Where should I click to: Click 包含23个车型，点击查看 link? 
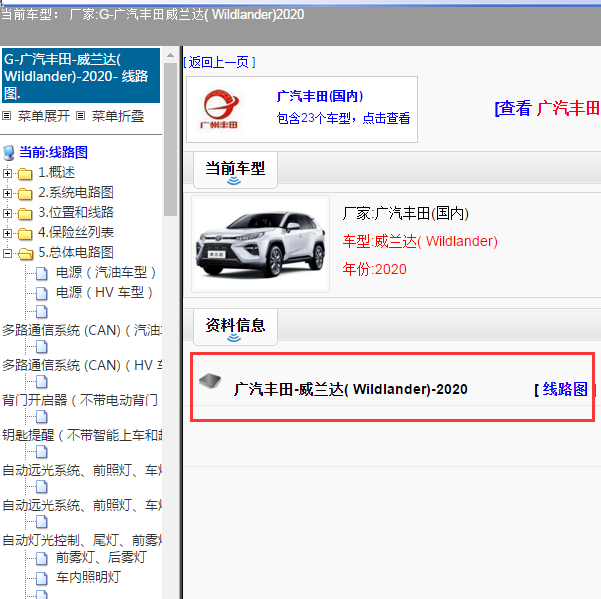click(343, 118)
